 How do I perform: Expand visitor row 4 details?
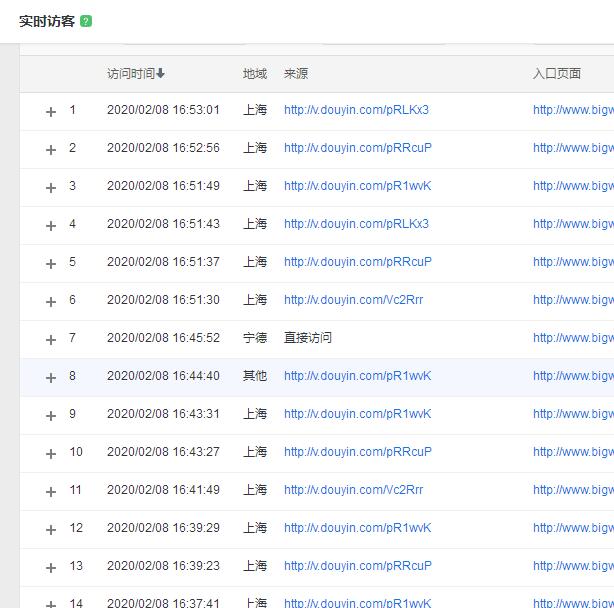(x=51, y=226)
